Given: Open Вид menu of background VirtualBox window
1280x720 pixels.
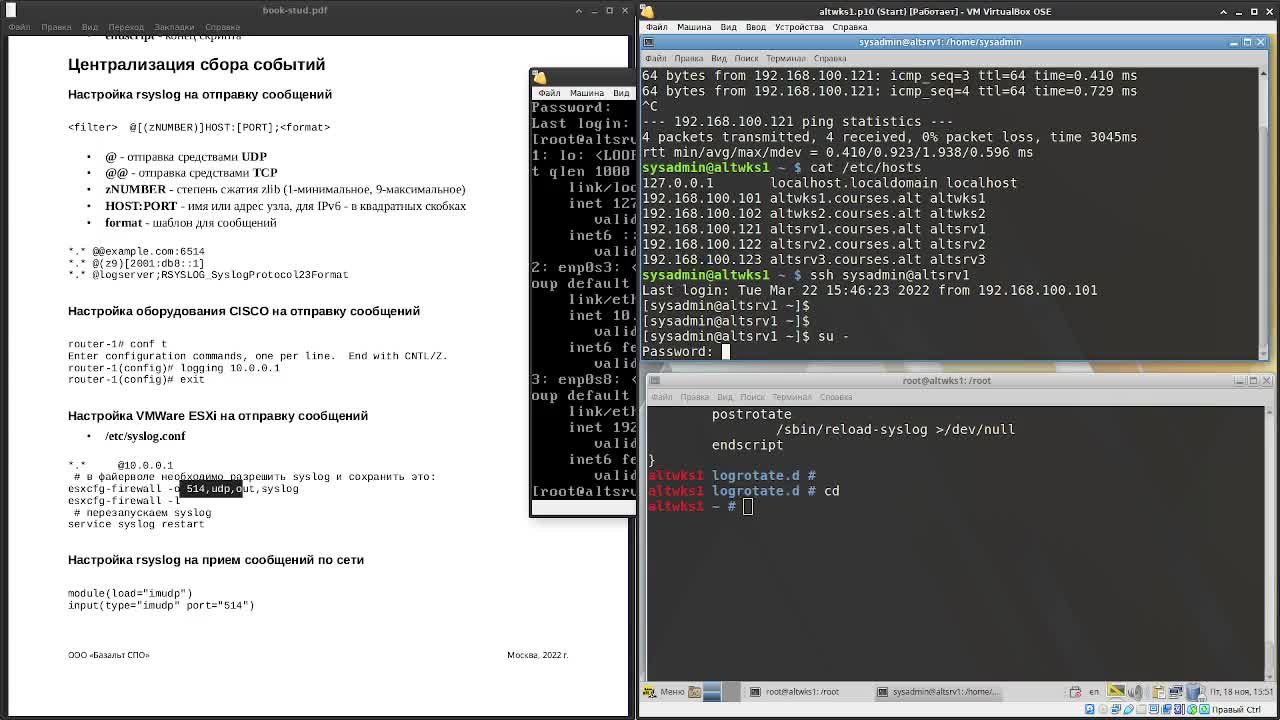Looking at the screenshot, I should (621, 93).
